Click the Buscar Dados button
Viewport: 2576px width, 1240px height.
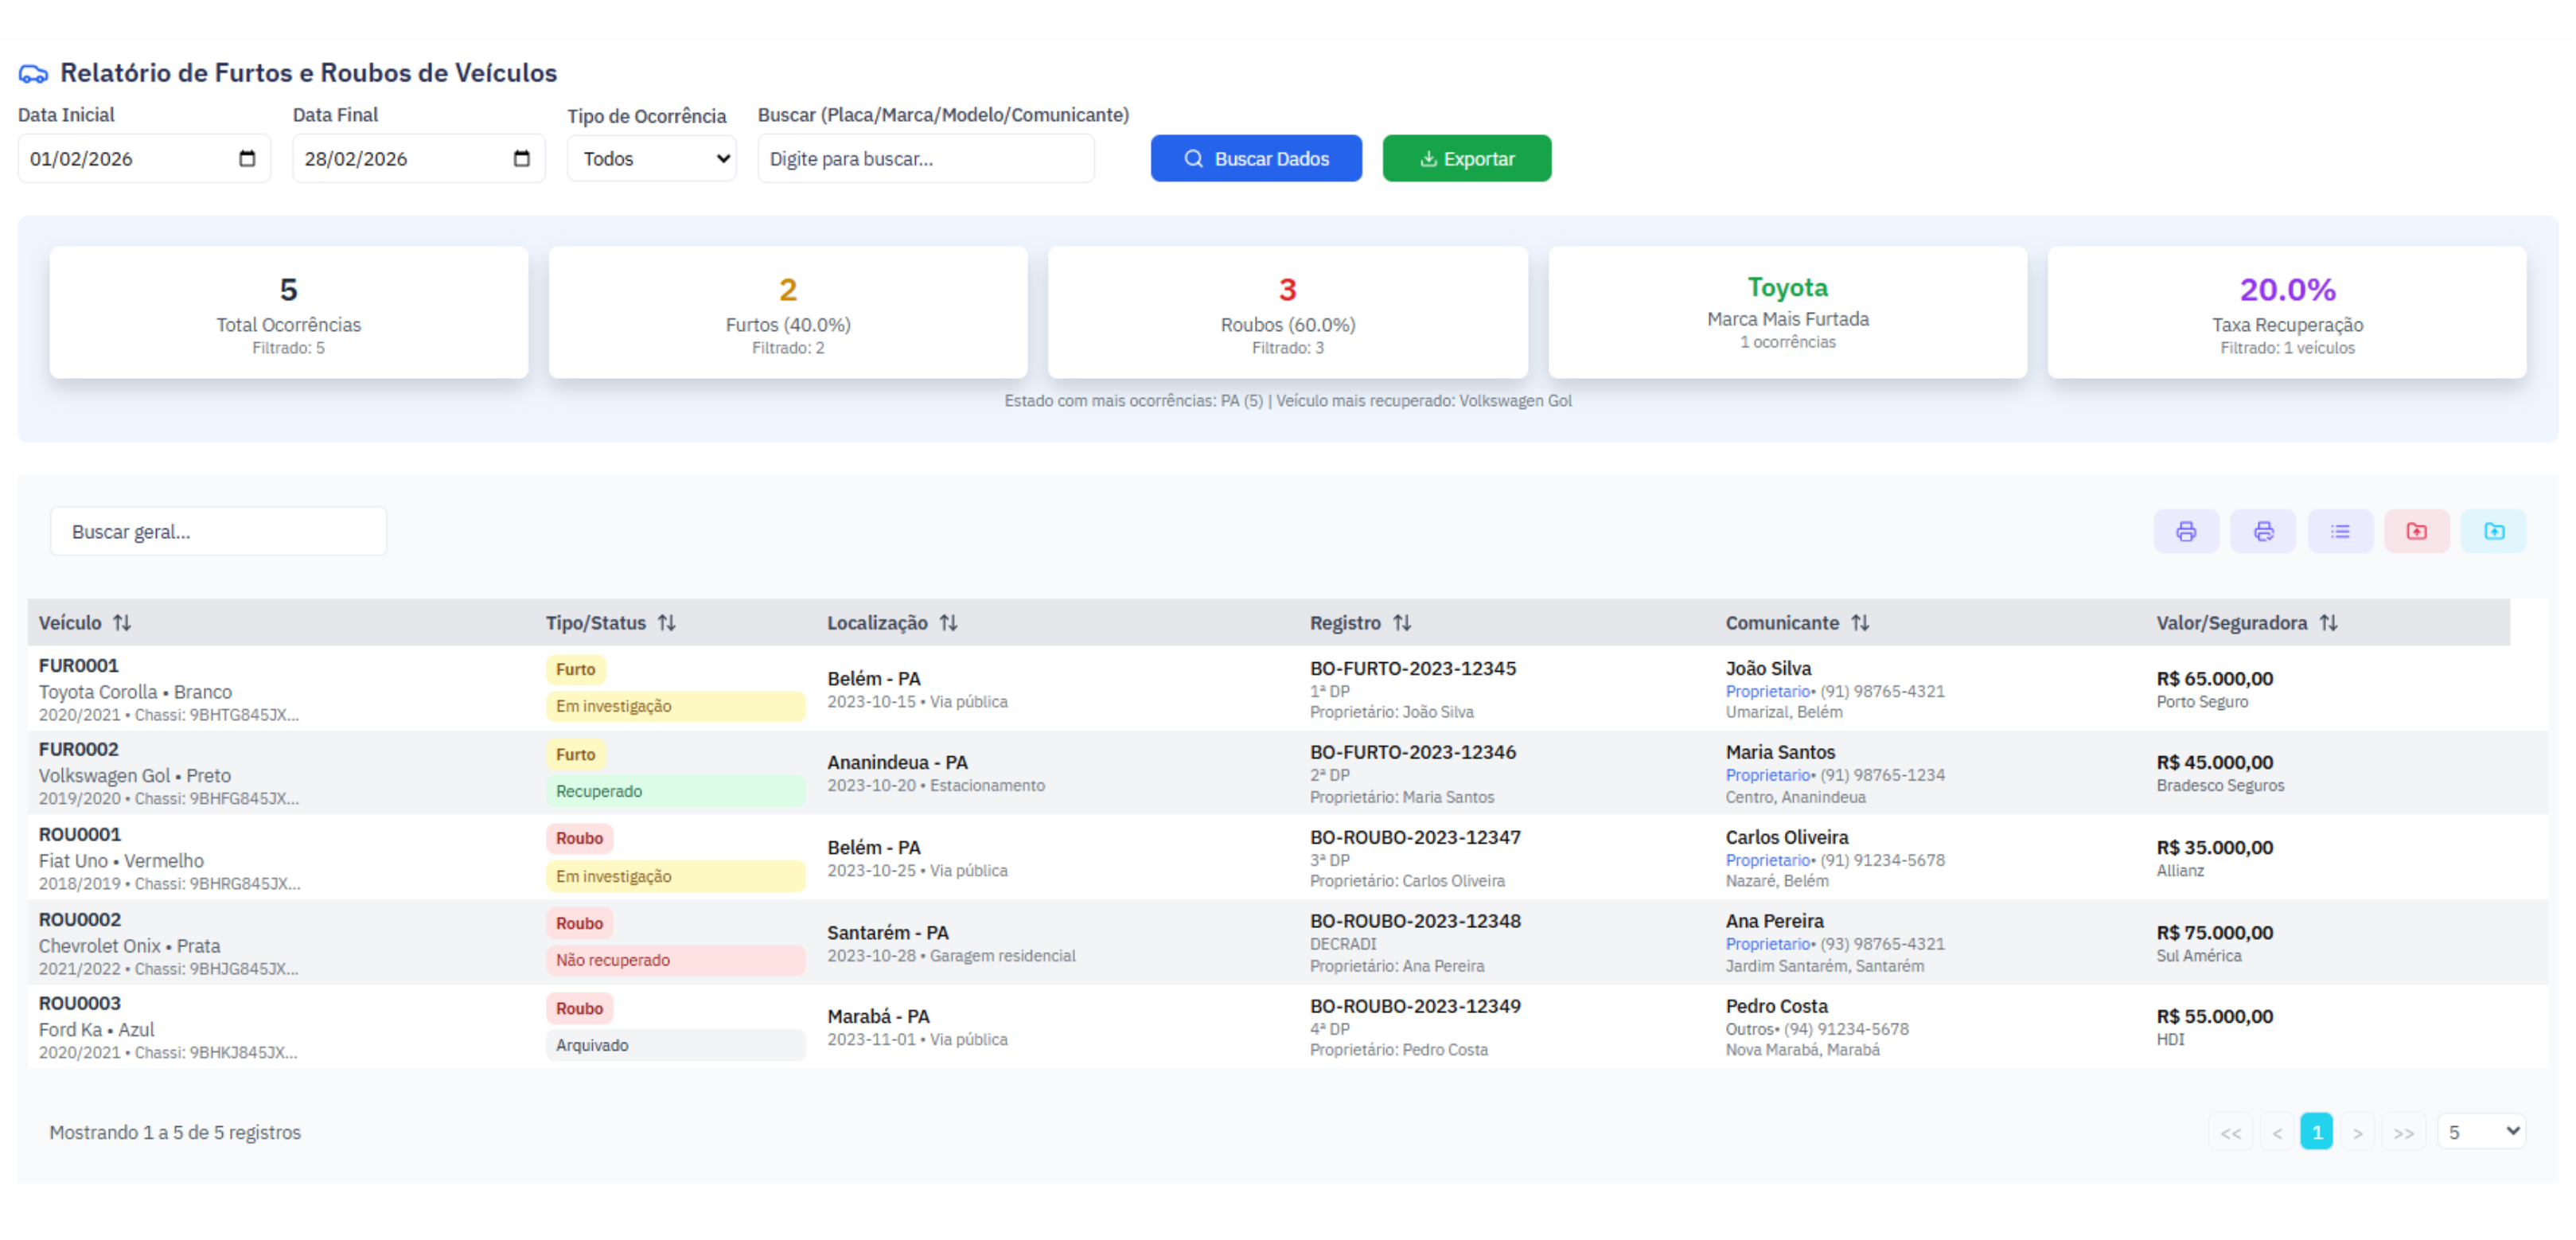click(1256, 158)
